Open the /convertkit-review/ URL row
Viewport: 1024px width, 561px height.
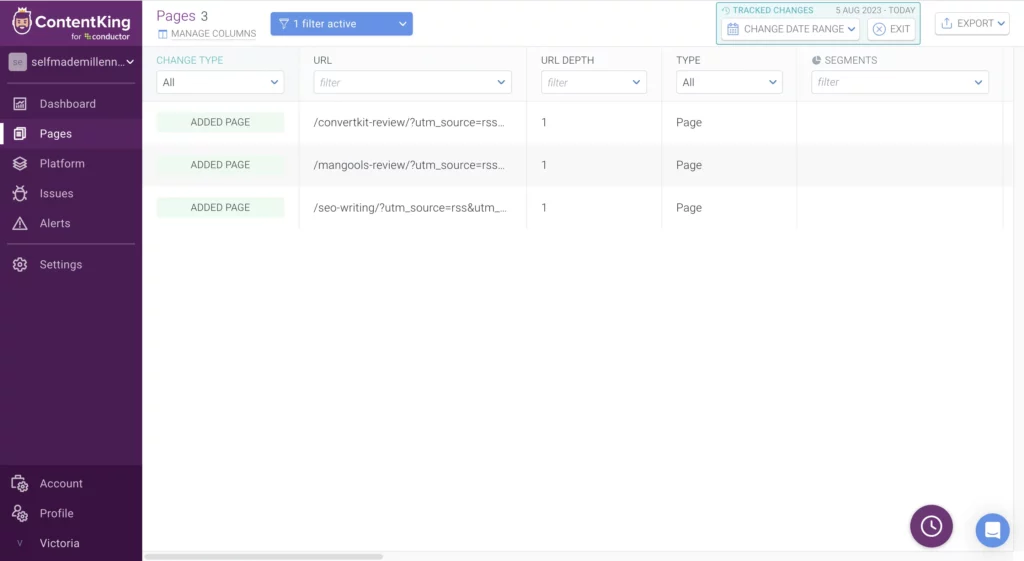click(x=409, y=122)
